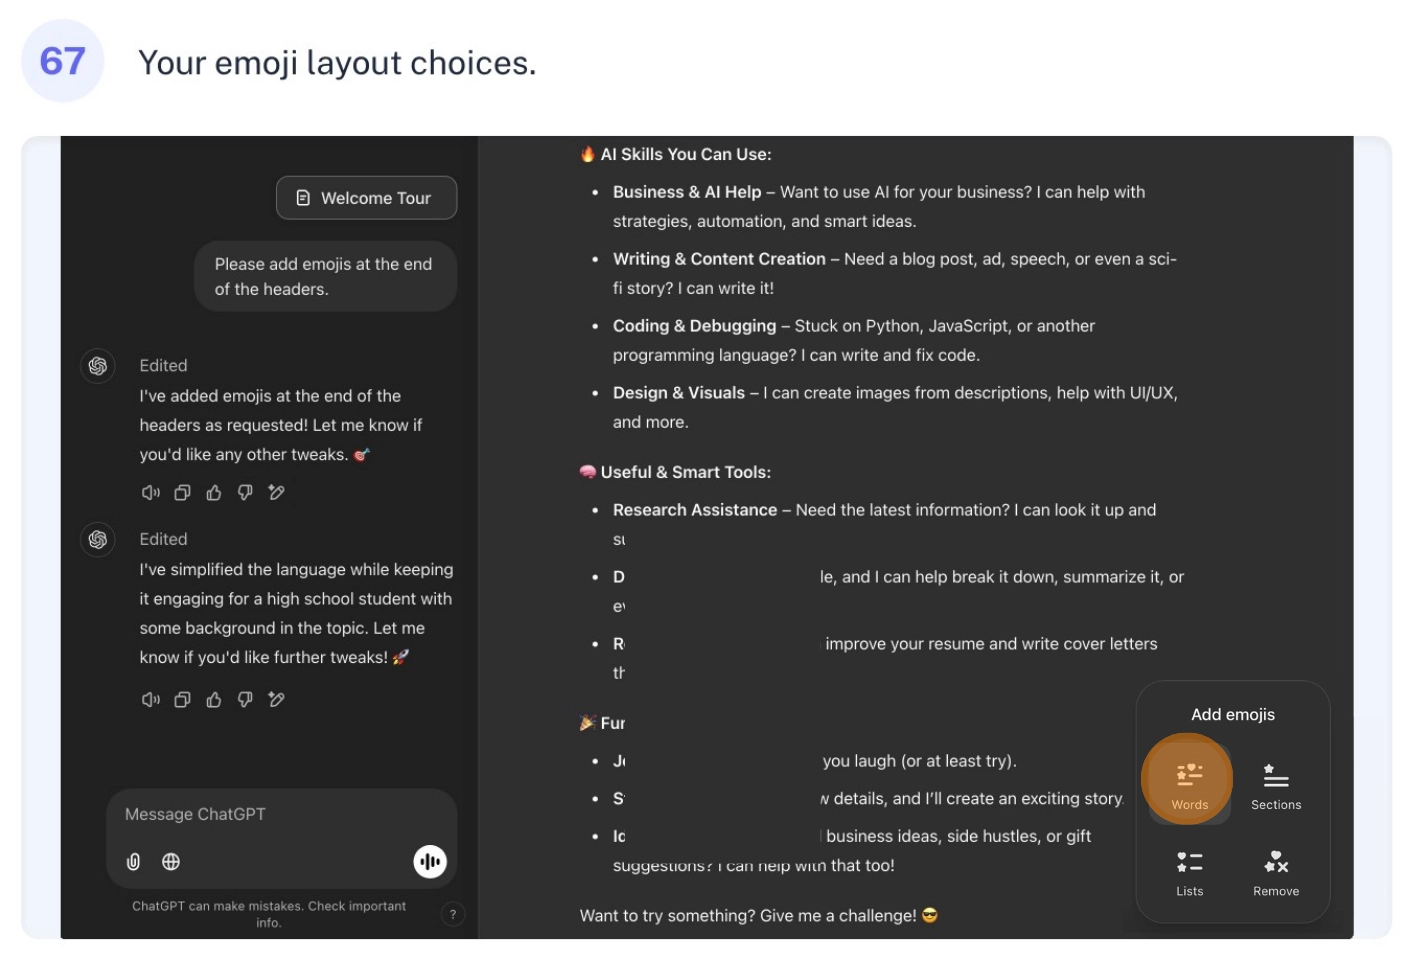This screenshot has width=1406, height=960.
Task: Click the Message ChatGPT input field
Action: coord(282,814)
